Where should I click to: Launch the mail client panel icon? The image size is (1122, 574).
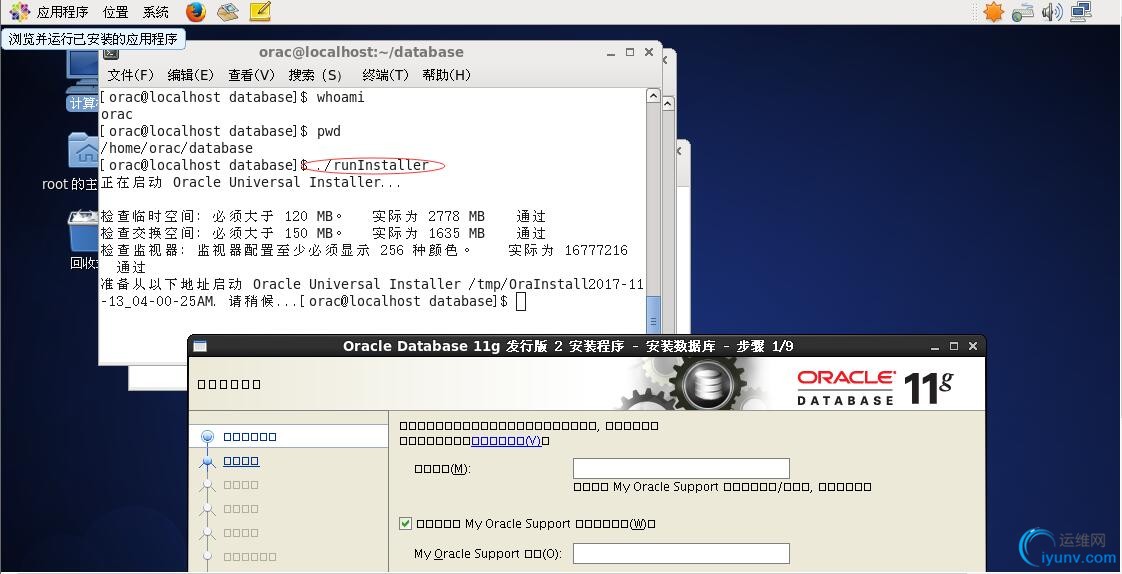coord(228,11)
